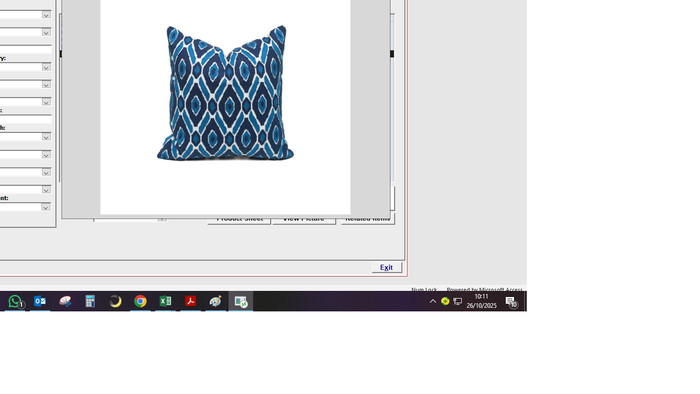
Task: Switch to Excel on the taskbar
Action: [x=165, y=302]
